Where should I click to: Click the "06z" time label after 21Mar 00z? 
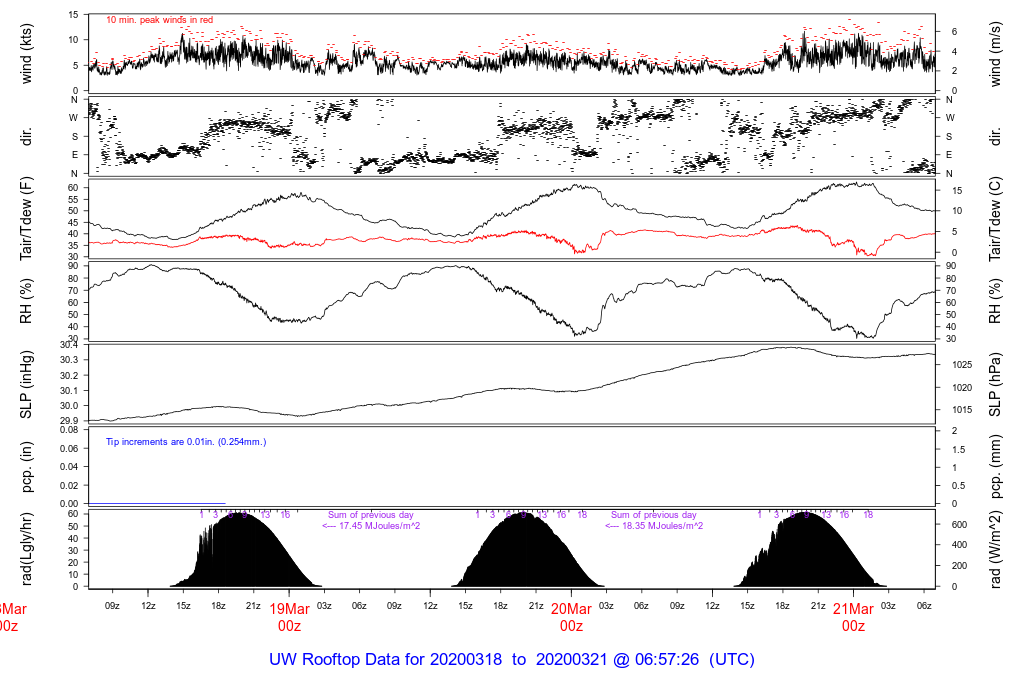click(x=923, y=606)
